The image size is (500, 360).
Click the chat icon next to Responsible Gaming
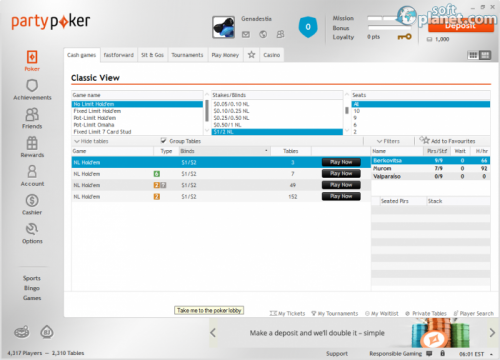(x=429, y=353)
